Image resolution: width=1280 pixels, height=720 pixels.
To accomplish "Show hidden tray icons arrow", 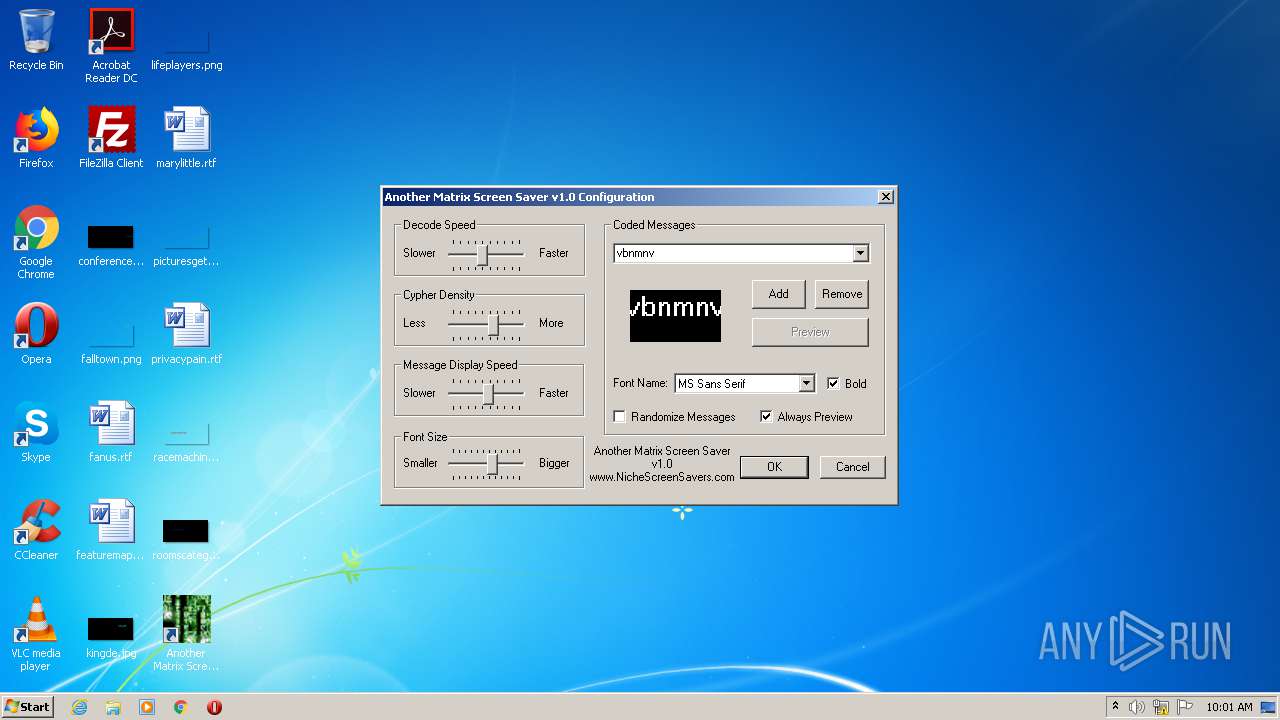I will [1115, 707].
